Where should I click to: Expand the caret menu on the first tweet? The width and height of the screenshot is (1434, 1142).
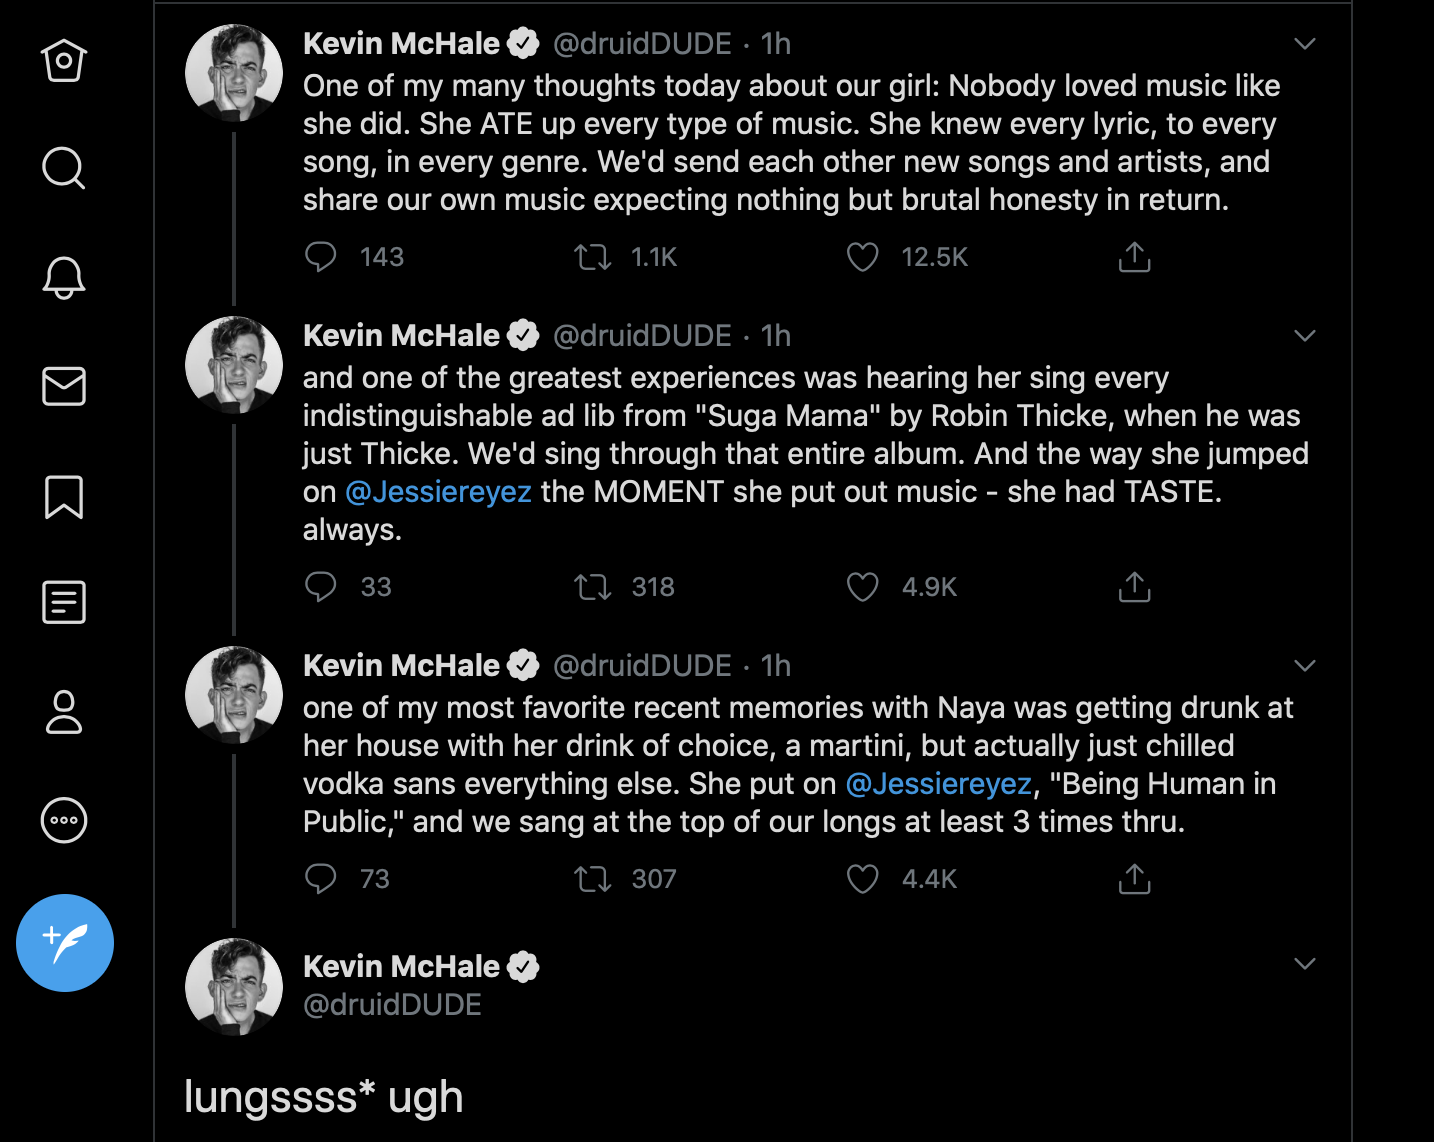pyautogui.click(x=1304, y=44)
